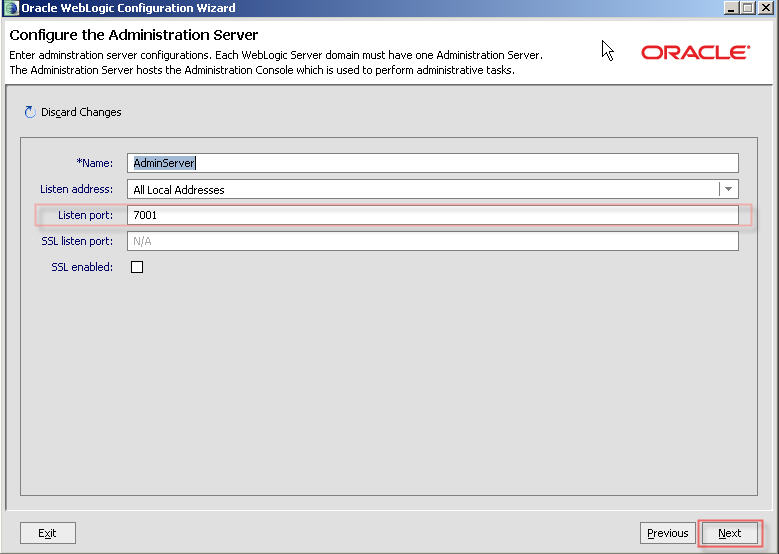This screenshot has width=779, height=554.
Task: Close the Configuration Wizard window
Action: tap(765, 8)
